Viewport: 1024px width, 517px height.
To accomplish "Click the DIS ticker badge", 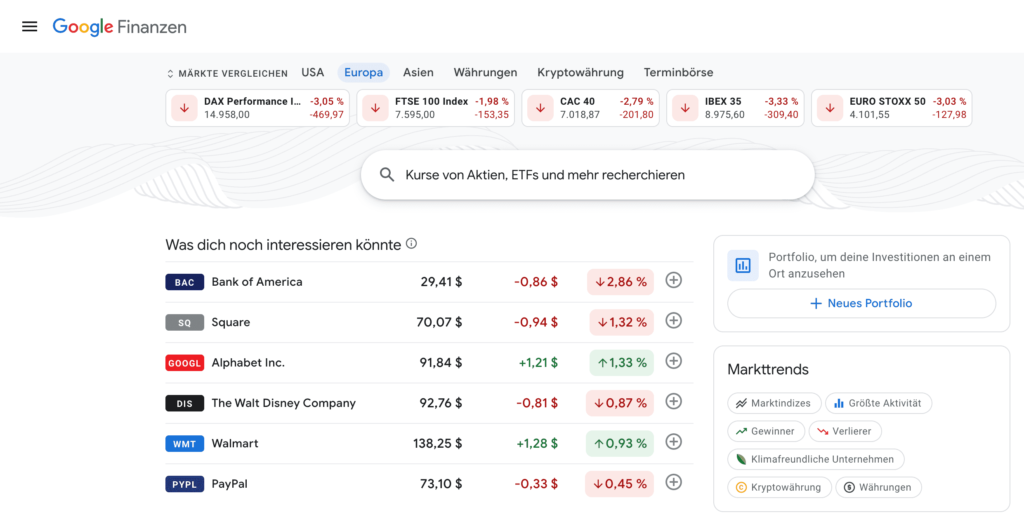I will click(x=185, y=403).
